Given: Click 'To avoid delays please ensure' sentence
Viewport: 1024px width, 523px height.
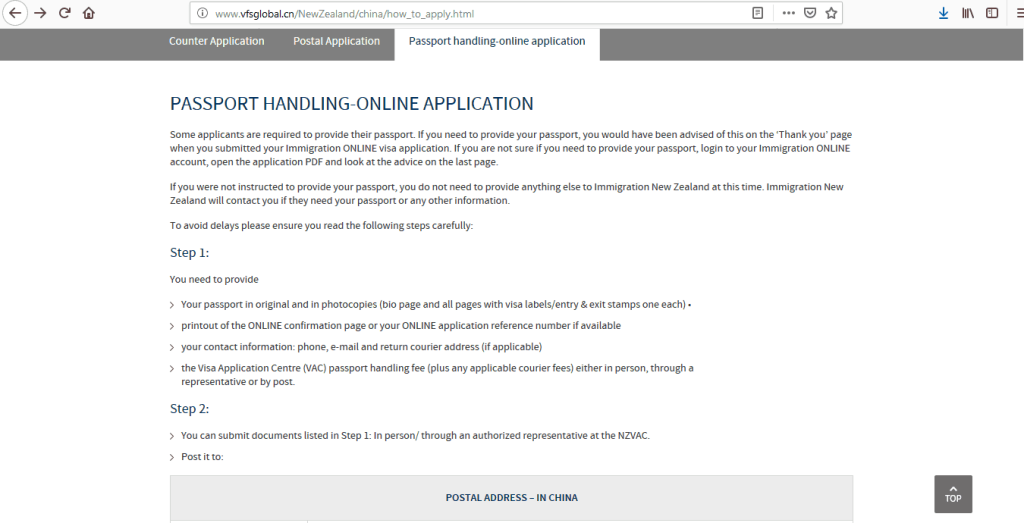Looking at the screenshot, I should (321, 226).
